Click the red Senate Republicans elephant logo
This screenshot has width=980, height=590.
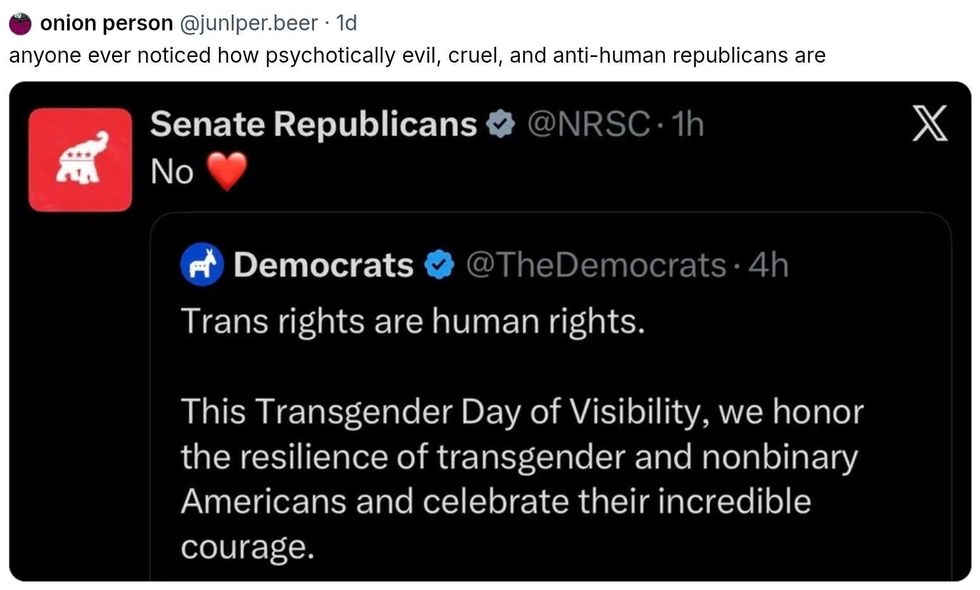(80, 160)
